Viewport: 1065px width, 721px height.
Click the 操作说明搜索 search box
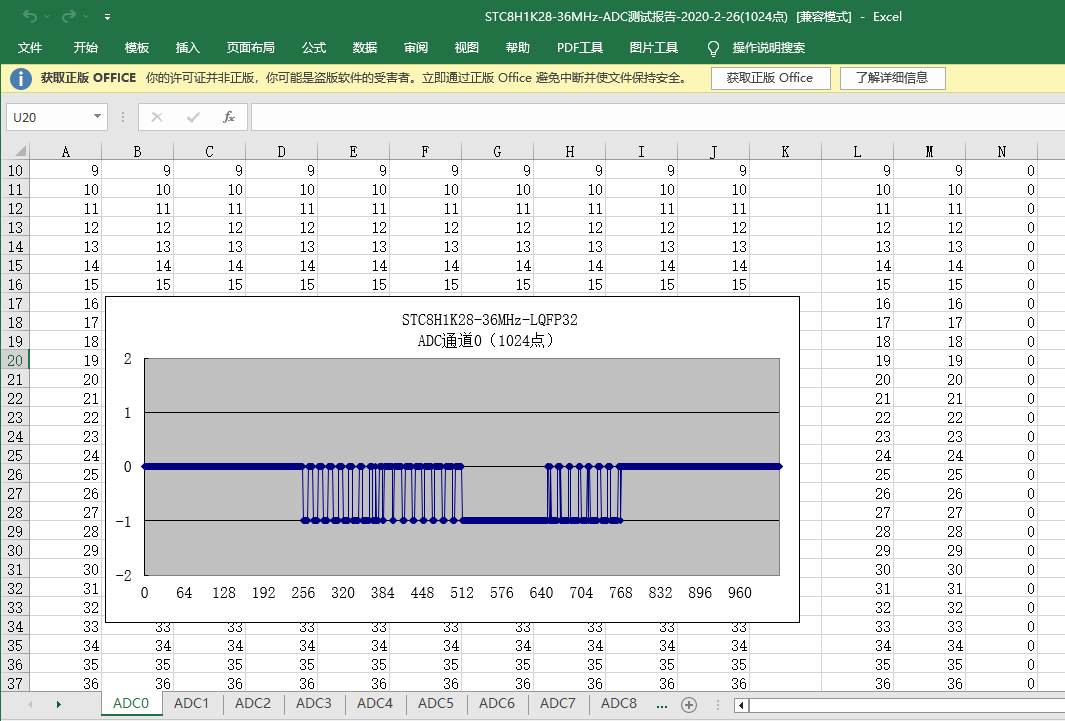(769, 48)
